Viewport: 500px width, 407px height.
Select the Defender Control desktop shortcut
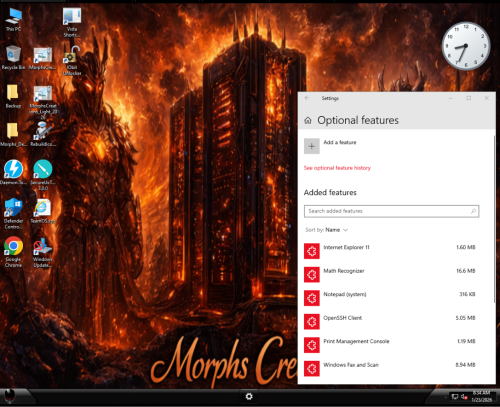pos(13,213)
